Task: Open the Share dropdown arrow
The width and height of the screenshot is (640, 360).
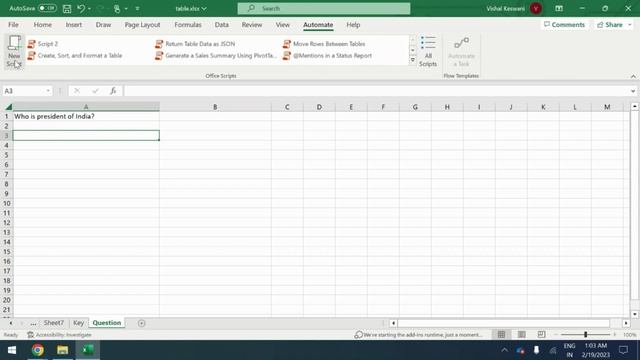Action: [x=630, y=25]
